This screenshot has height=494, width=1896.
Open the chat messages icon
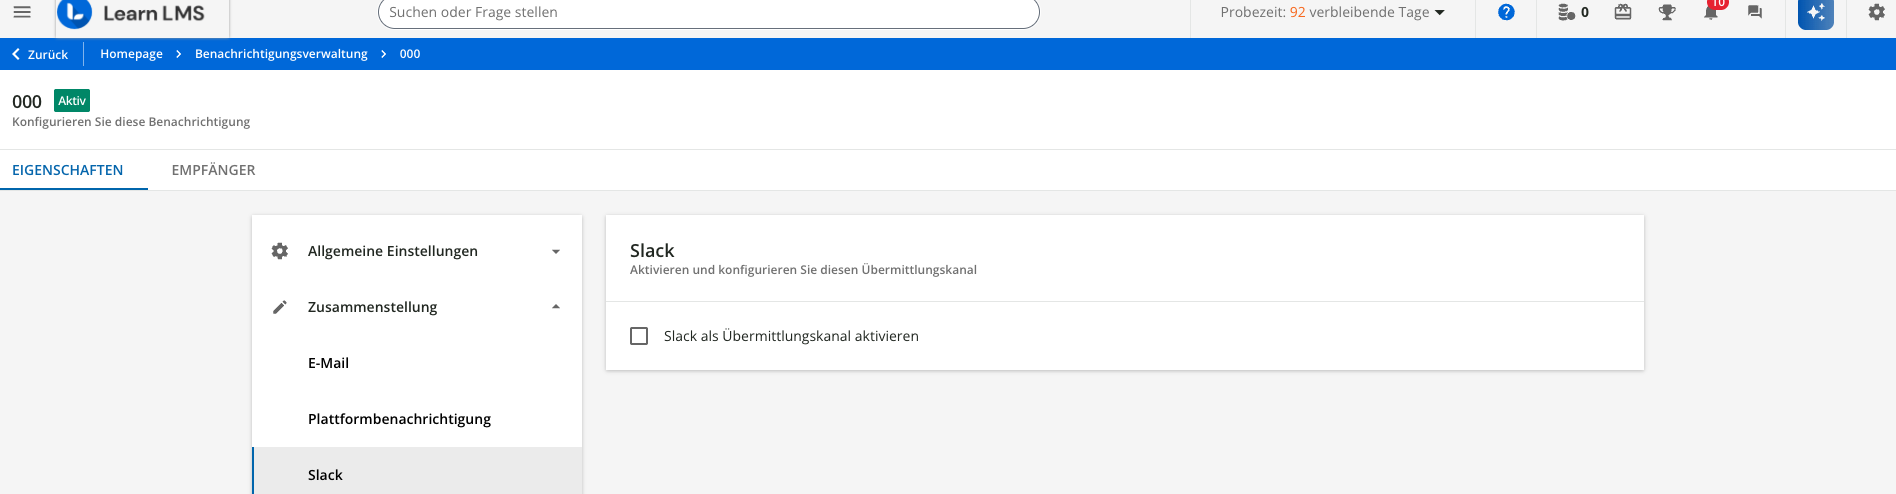[x=1755, y=13]
